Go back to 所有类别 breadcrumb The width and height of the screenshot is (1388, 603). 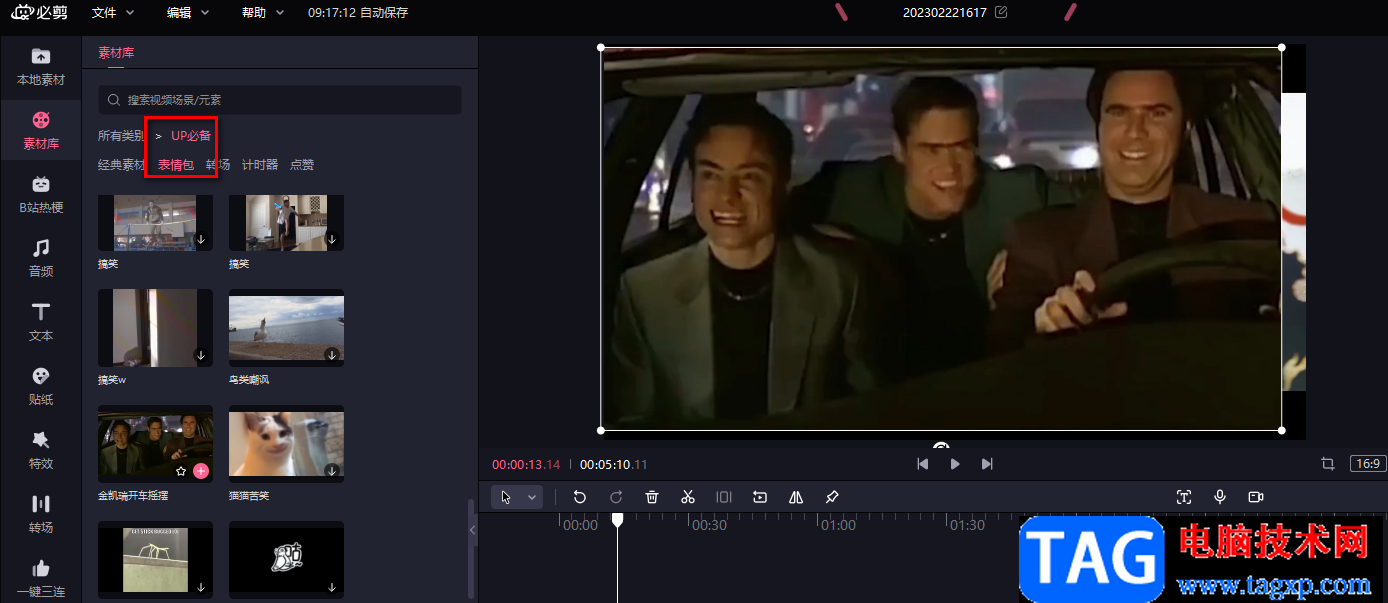pyautogui.click(x=121, y=135)
